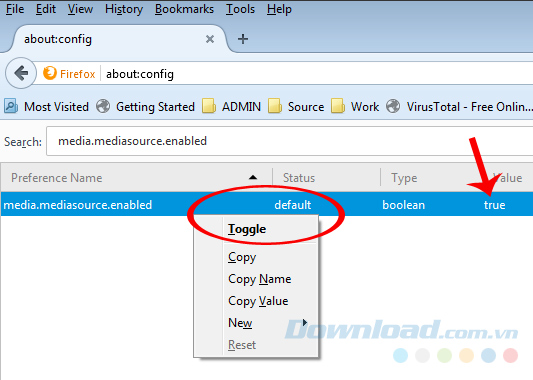
Task: Choose Copy Name in context menu
Action: (x=256, y=279)
